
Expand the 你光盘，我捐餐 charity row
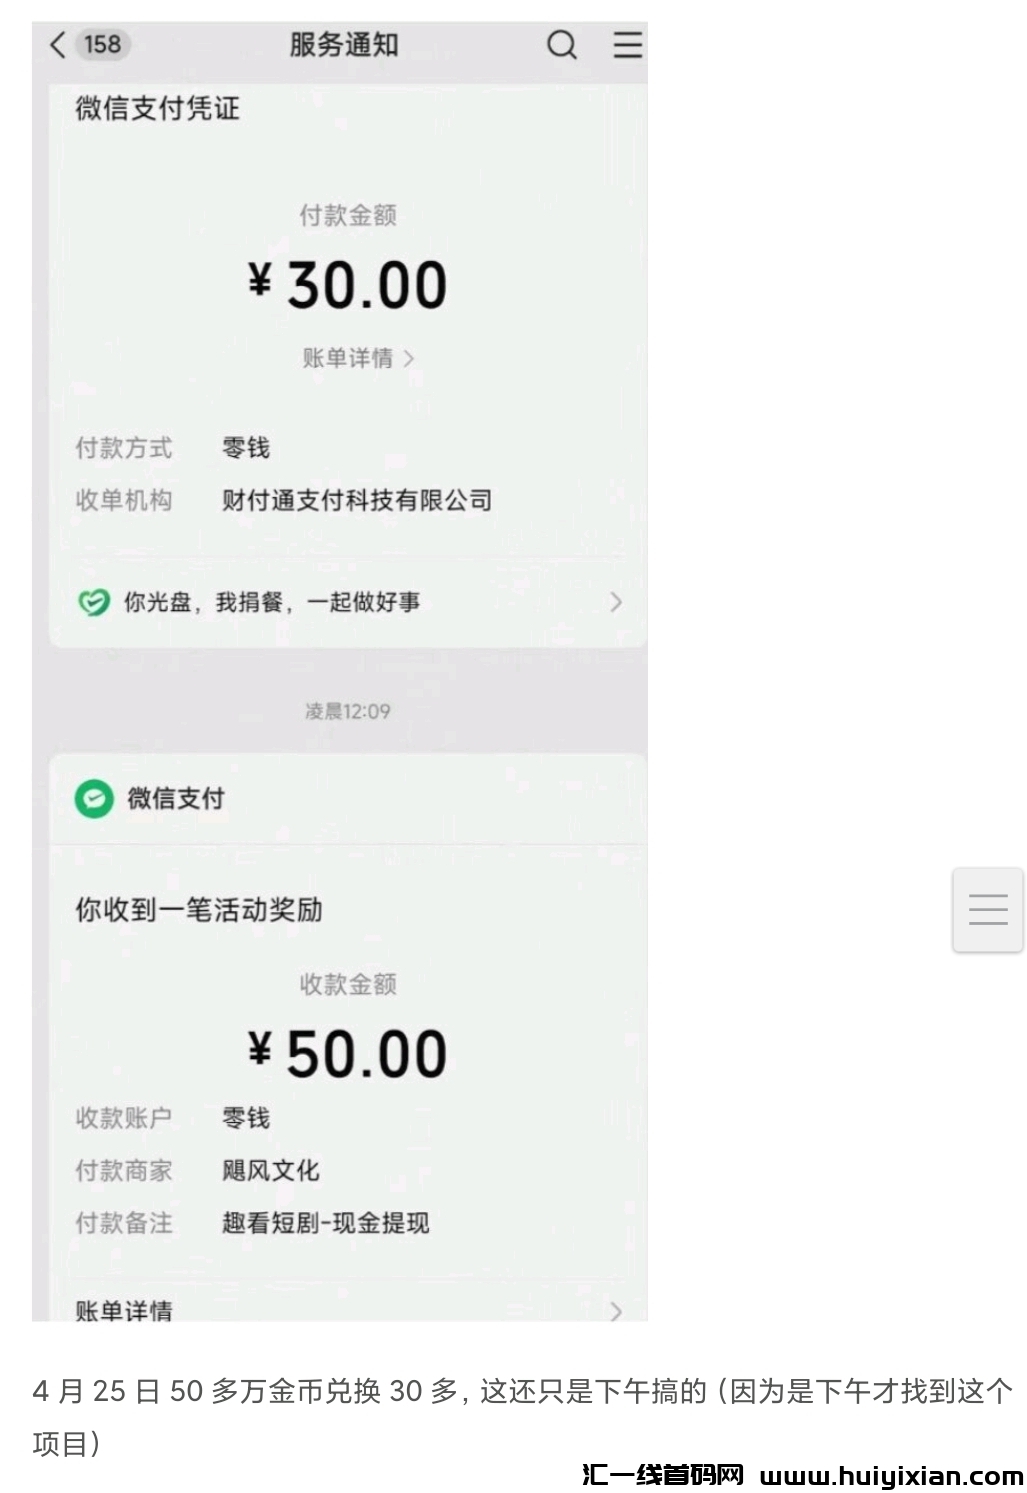(615, 602)
